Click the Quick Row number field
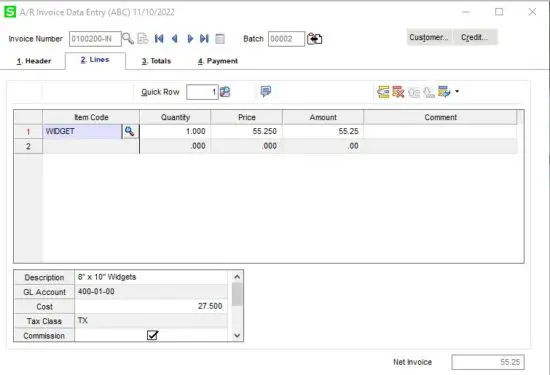Screen dimensions: 550x375 pos(202,92)
